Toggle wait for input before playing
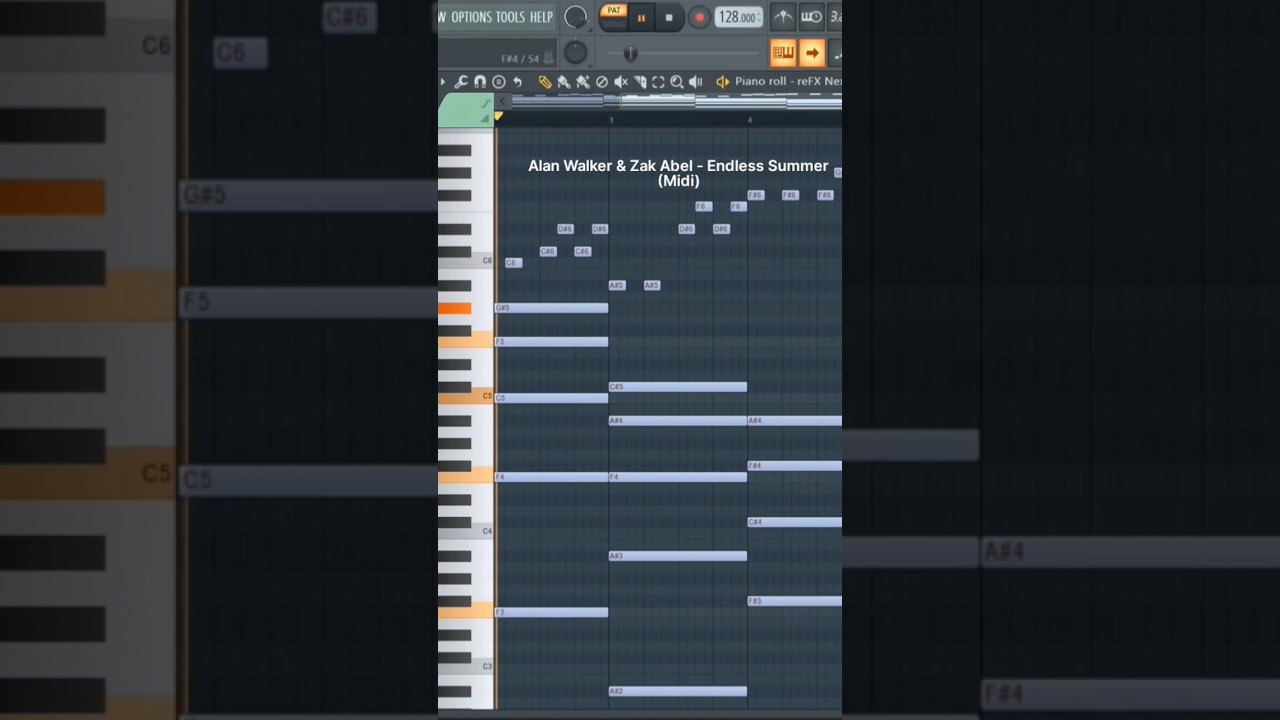The height and width of the screenshot is (720, 1280). tap(812, 17)
